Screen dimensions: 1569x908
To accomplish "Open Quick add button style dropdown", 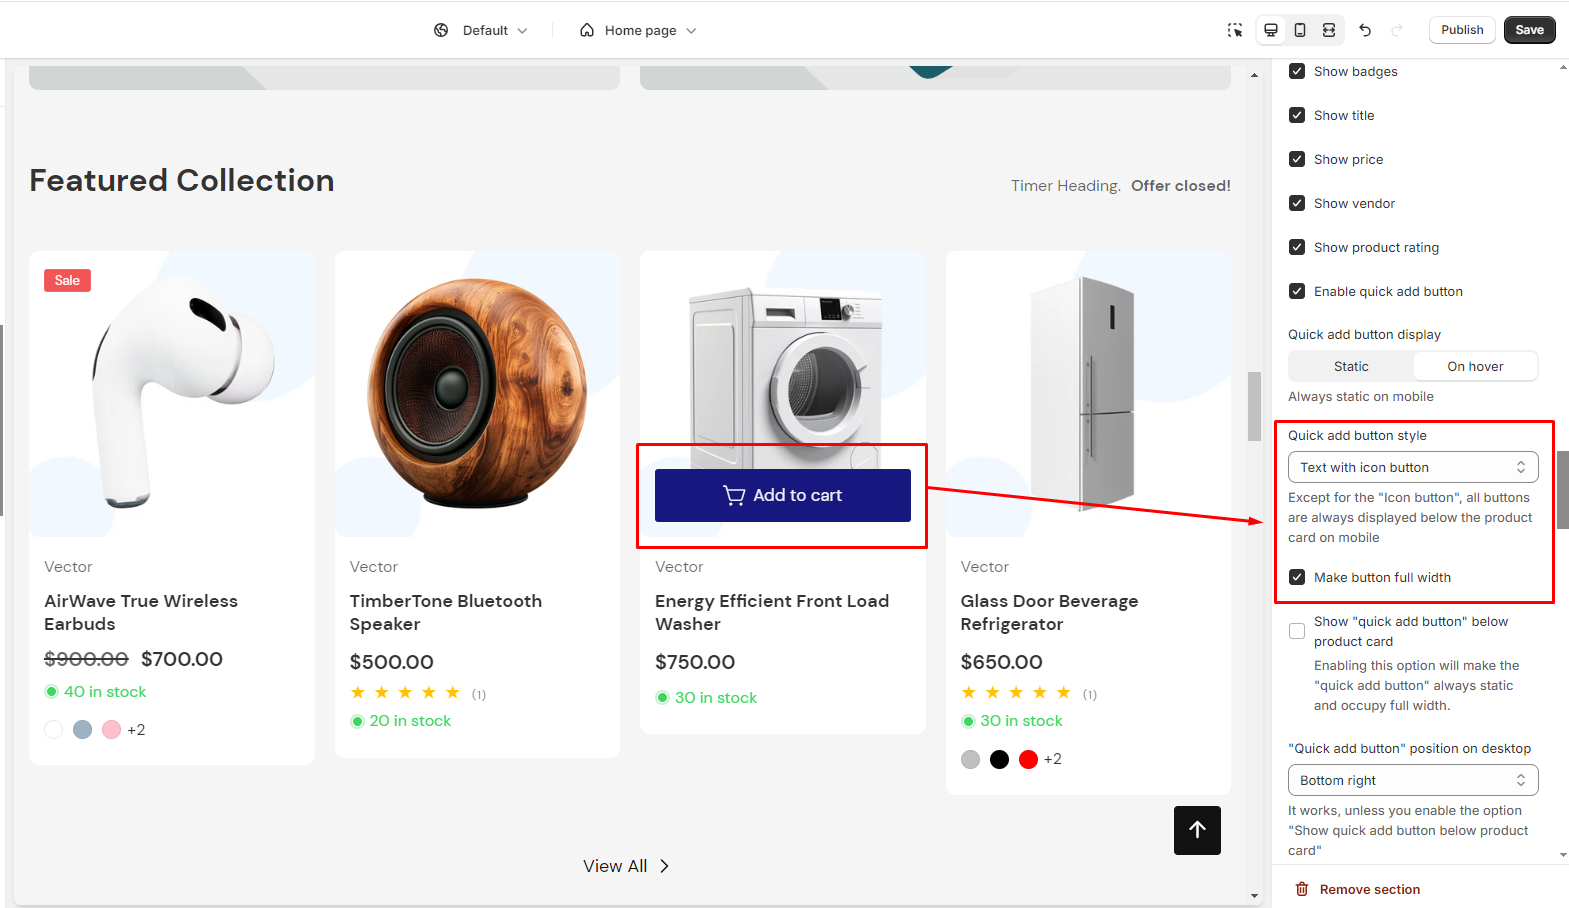I will [1412, 467].
